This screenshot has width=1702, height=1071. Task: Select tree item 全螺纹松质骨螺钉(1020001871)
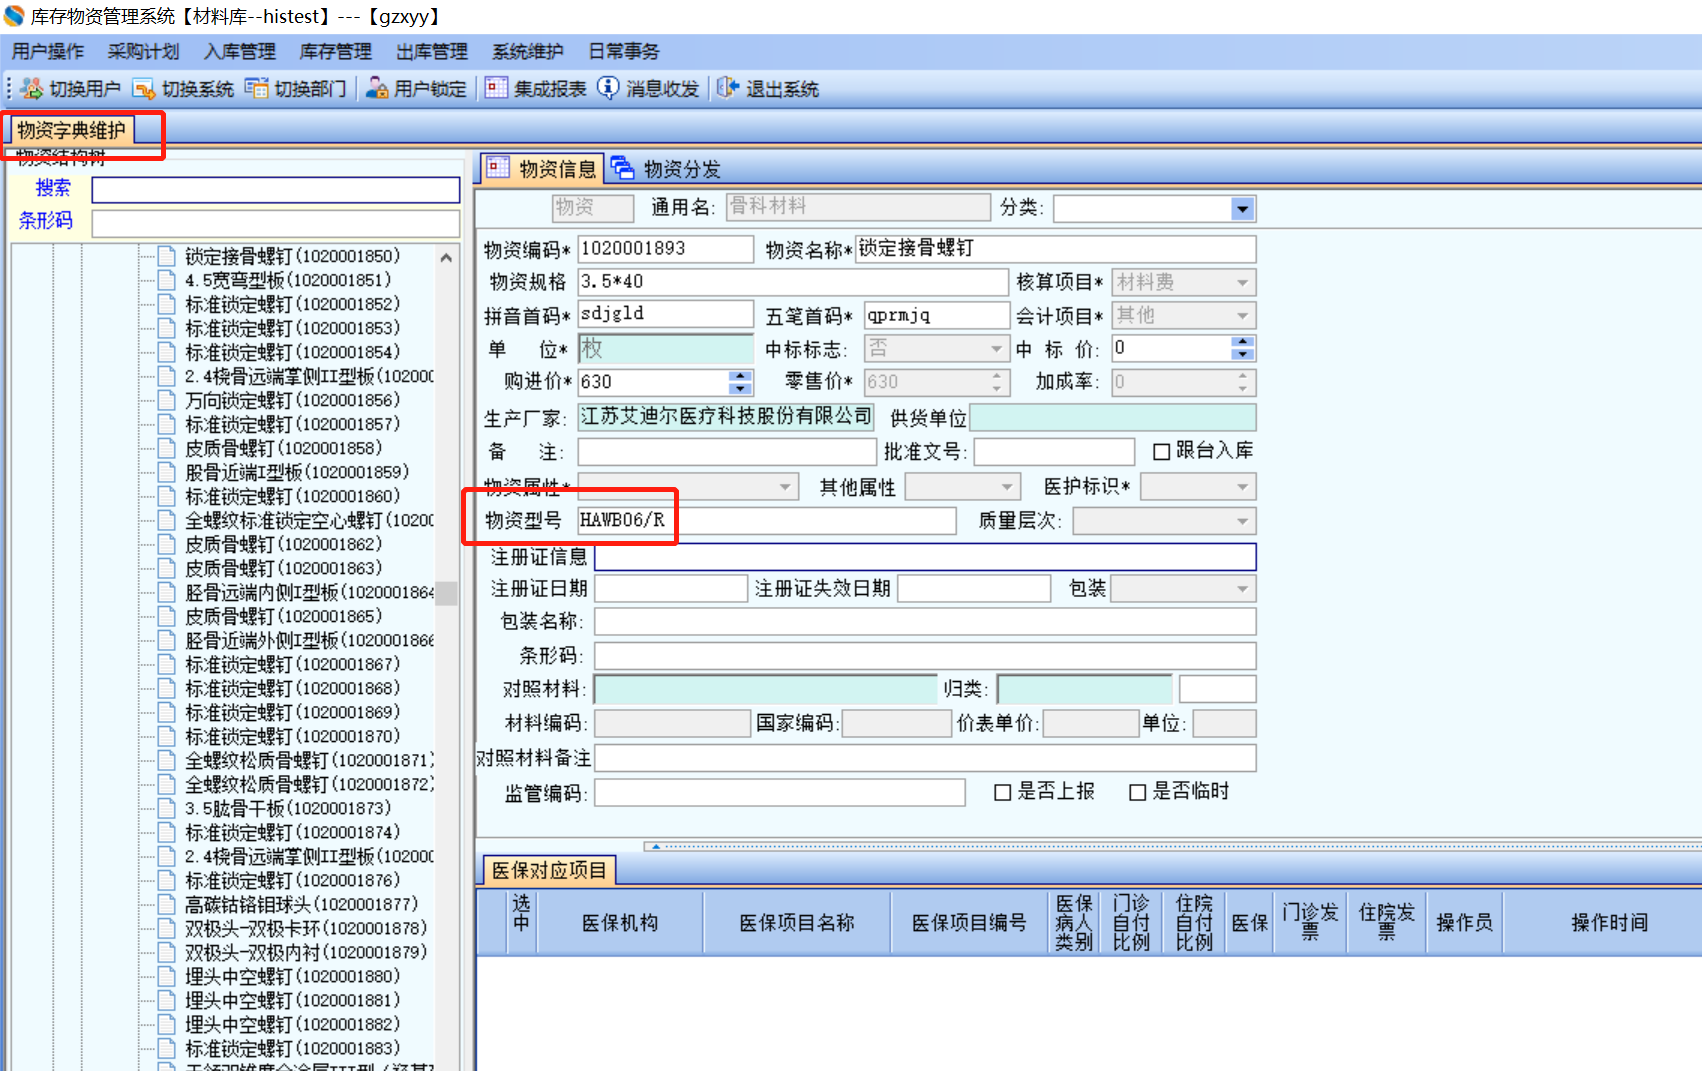309,760
